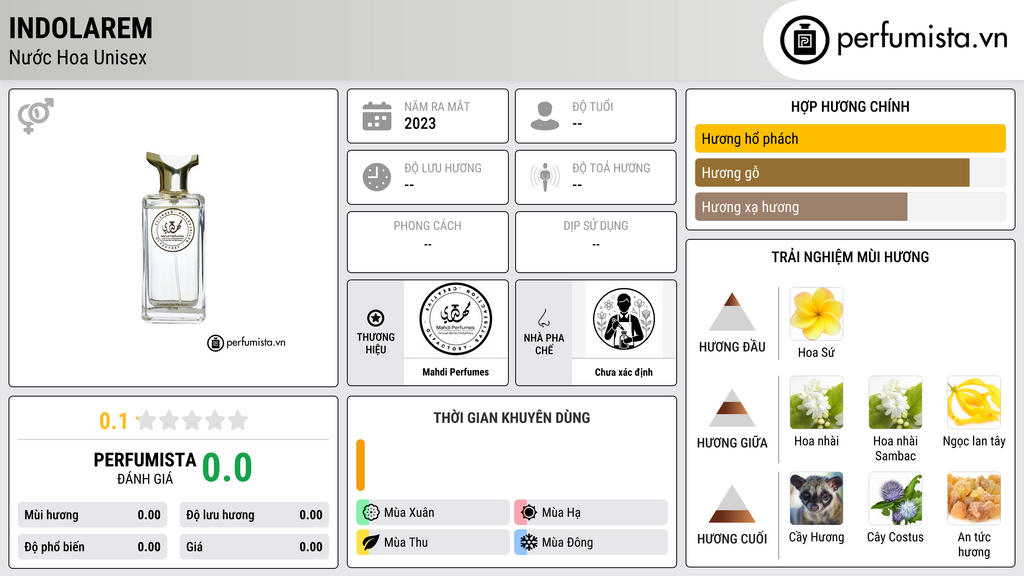Click the Indolarem perfume bottle image
This screenshot has width=1024, height=576.
173,238
